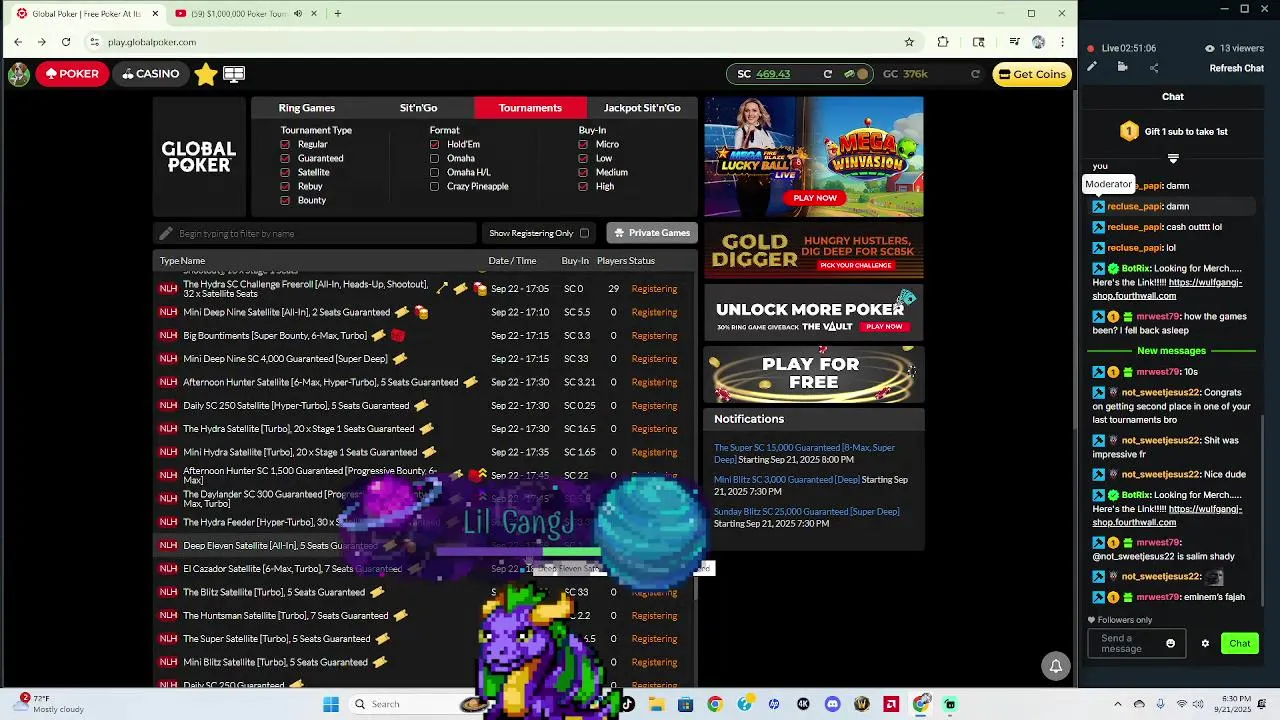Click the Windows Start button
1280x720 pixels.
331,704
